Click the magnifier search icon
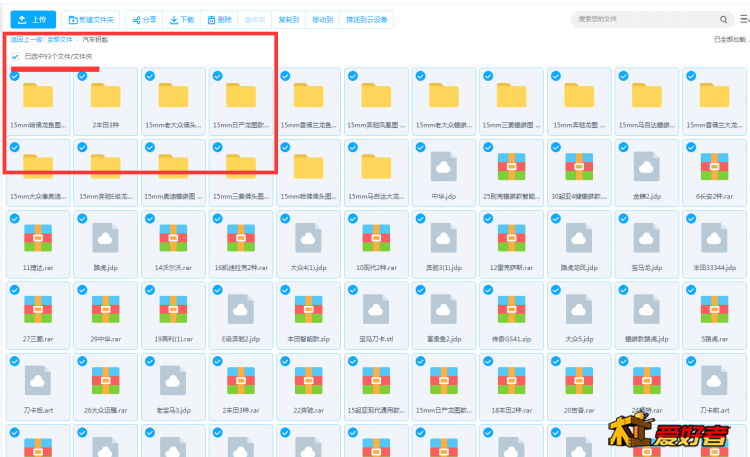750x457 pixels. 723,20
